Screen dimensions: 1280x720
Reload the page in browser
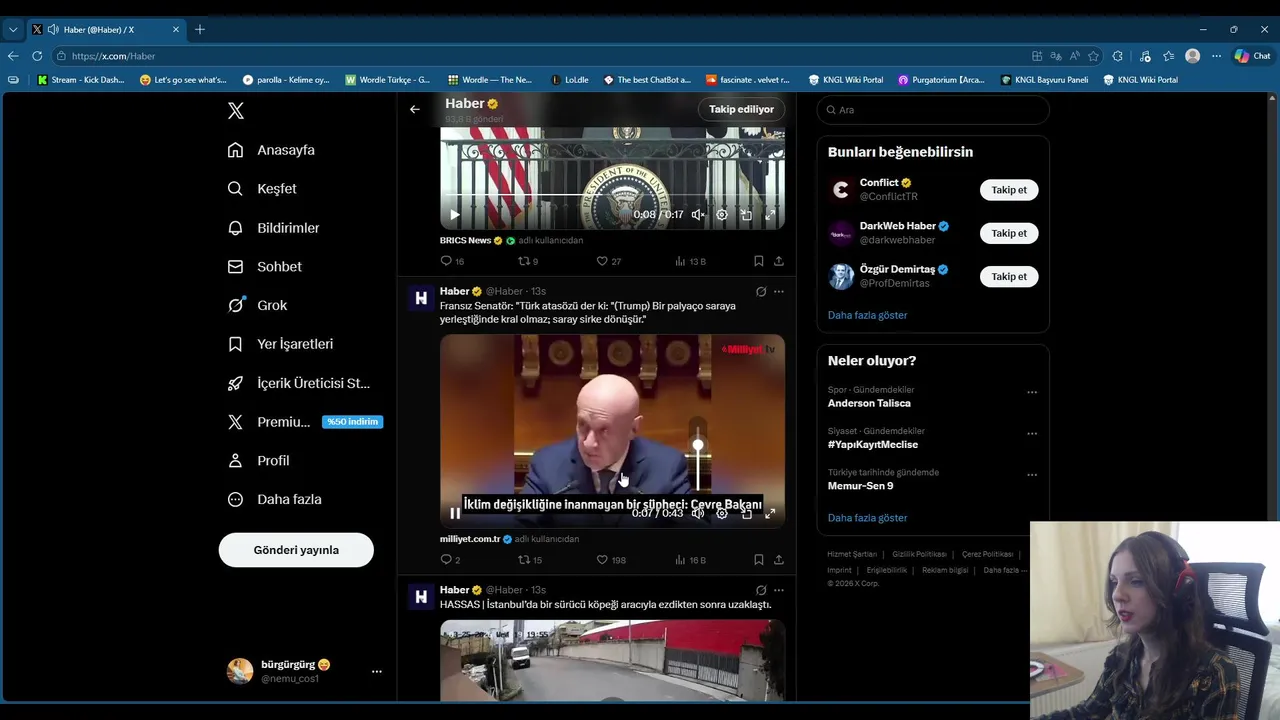tap(37, 56)
